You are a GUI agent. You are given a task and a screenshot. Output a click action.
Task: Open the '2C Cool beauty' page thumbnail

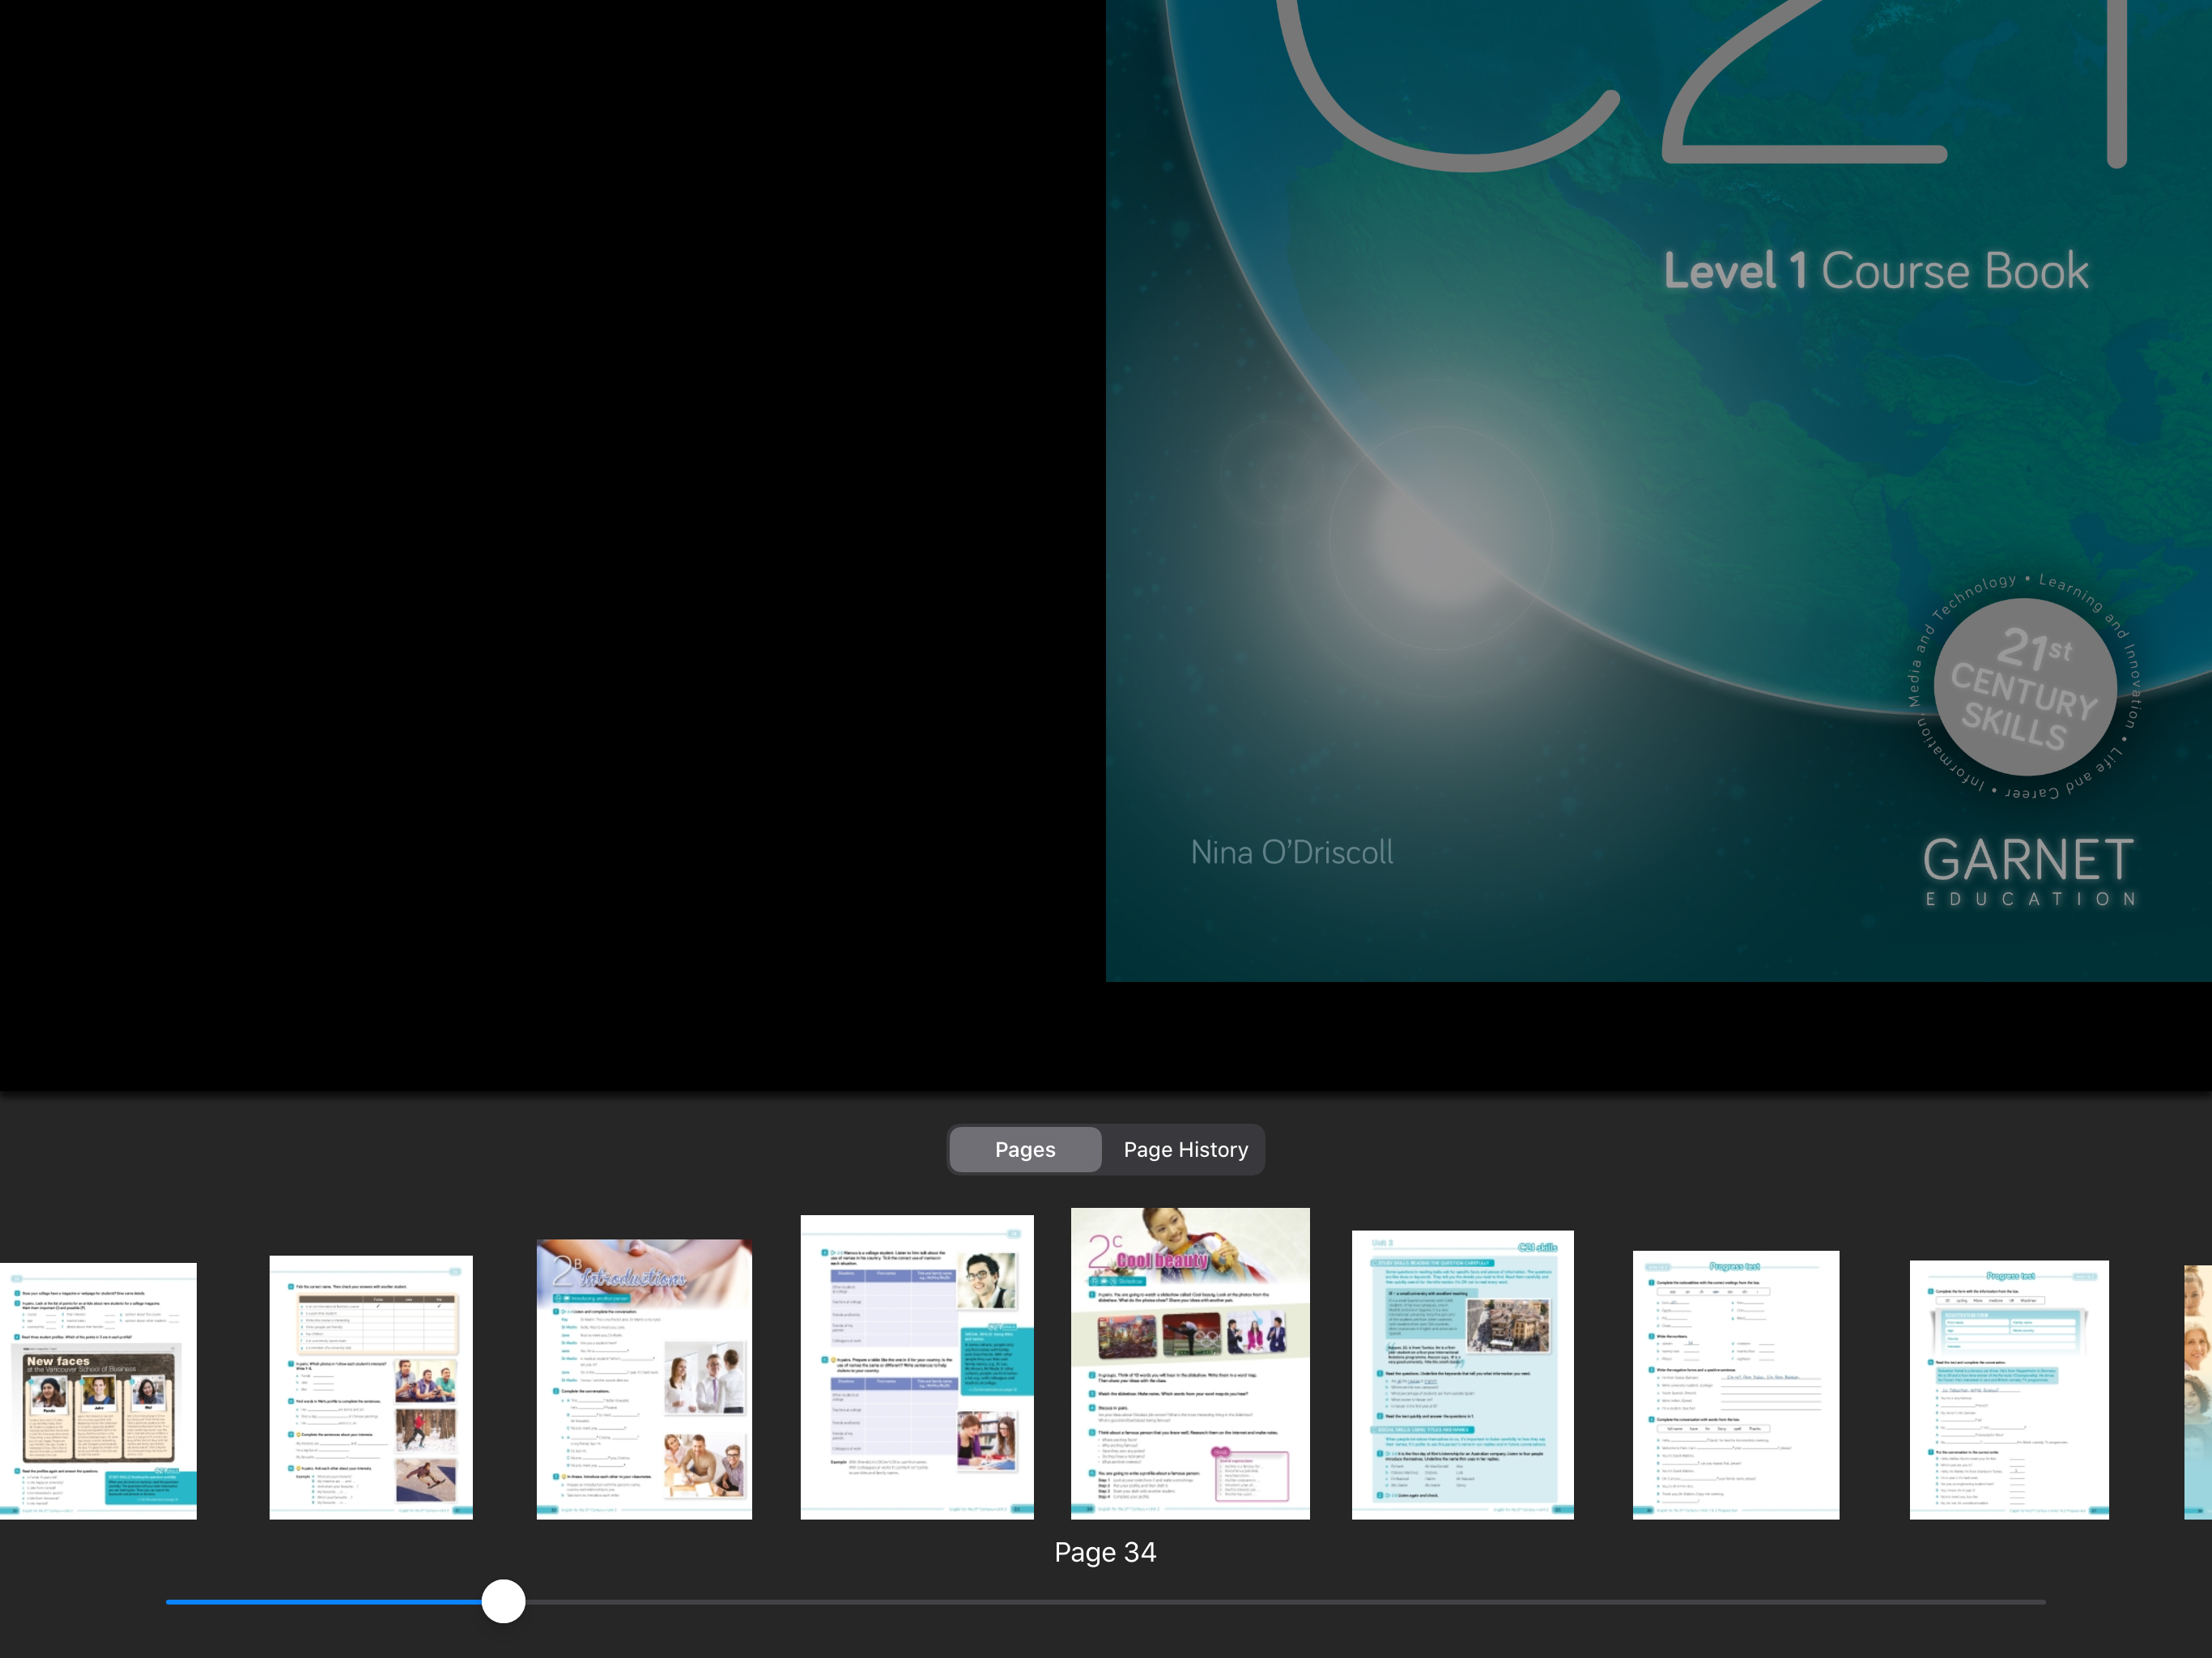[x=1190, y=1363]
